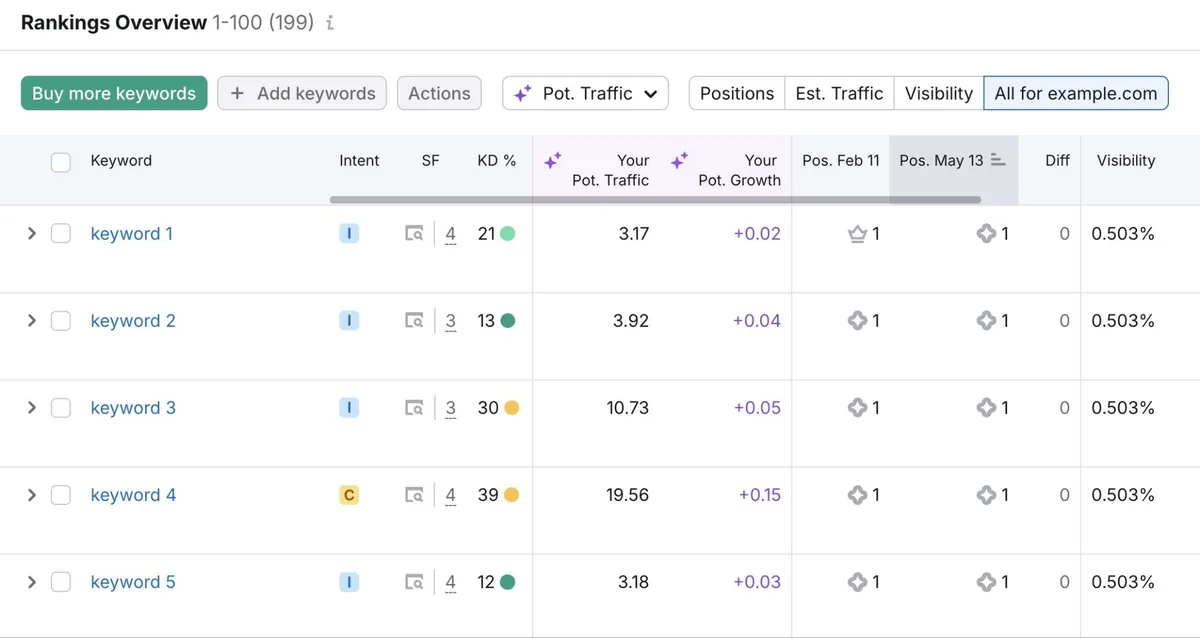Click the info icon next to Rankings Overview
Viewport: 1200px width, 638px height.
[330, 23]
